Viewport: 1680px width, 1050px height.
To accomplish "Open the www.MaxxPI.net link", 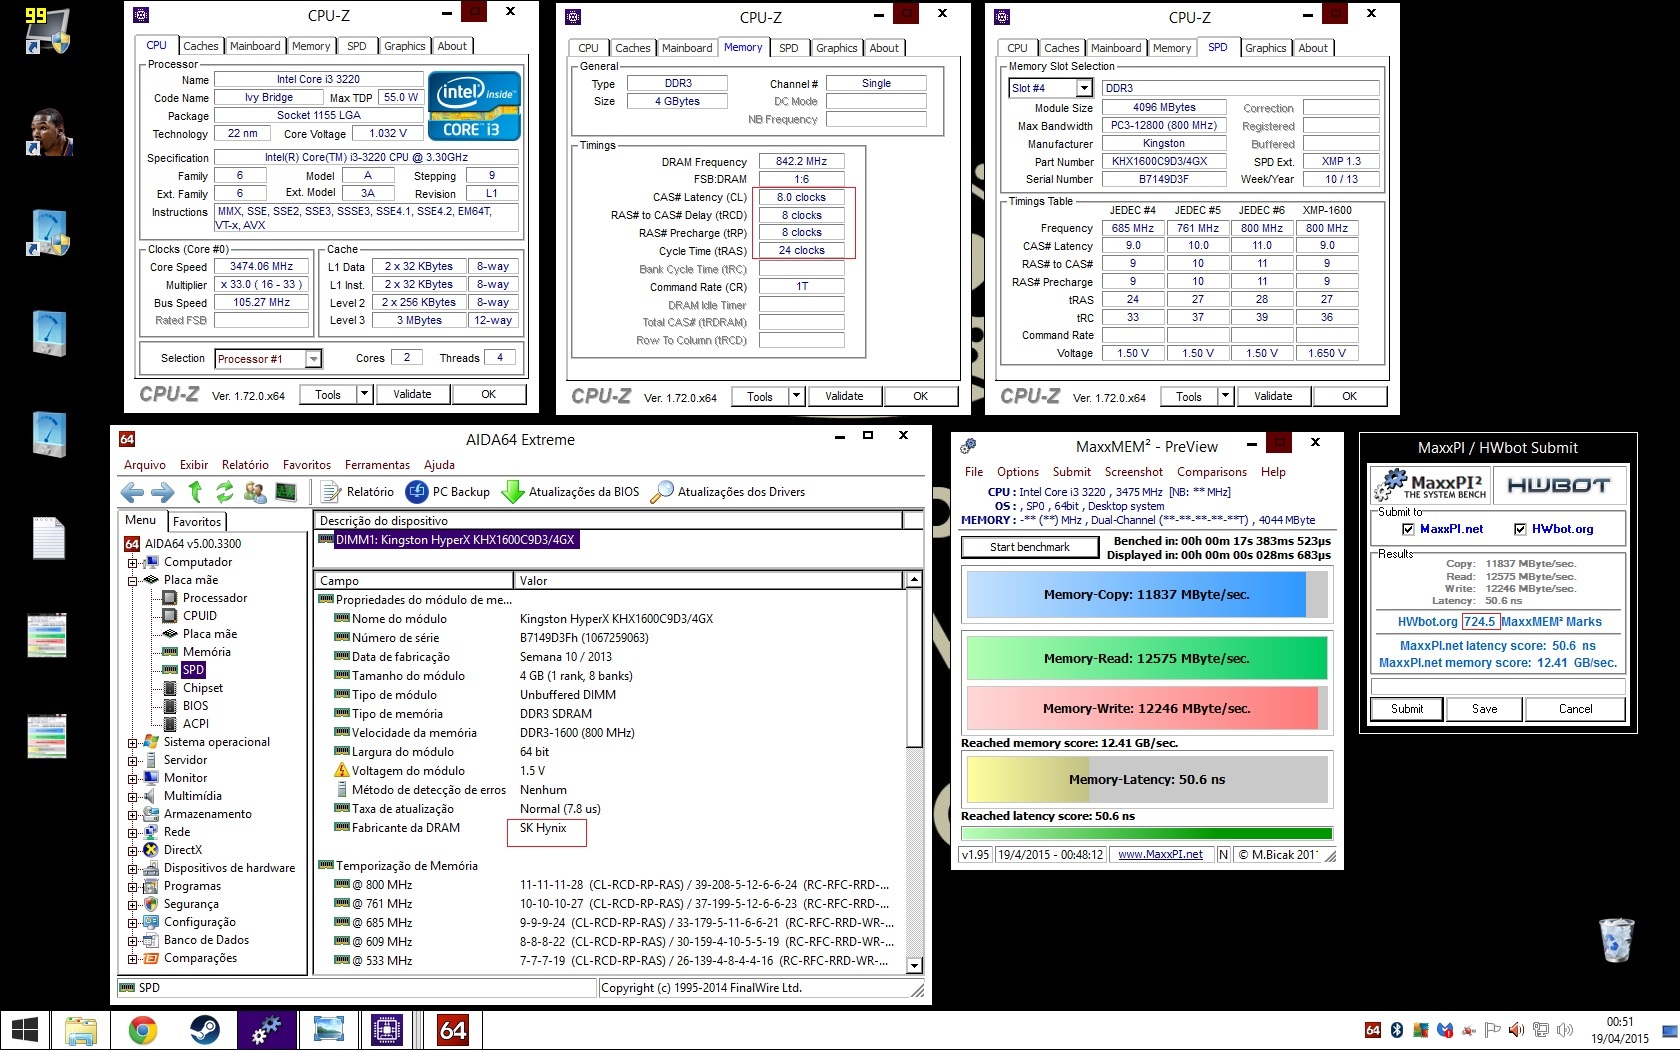I will (x=1160, y=855).
